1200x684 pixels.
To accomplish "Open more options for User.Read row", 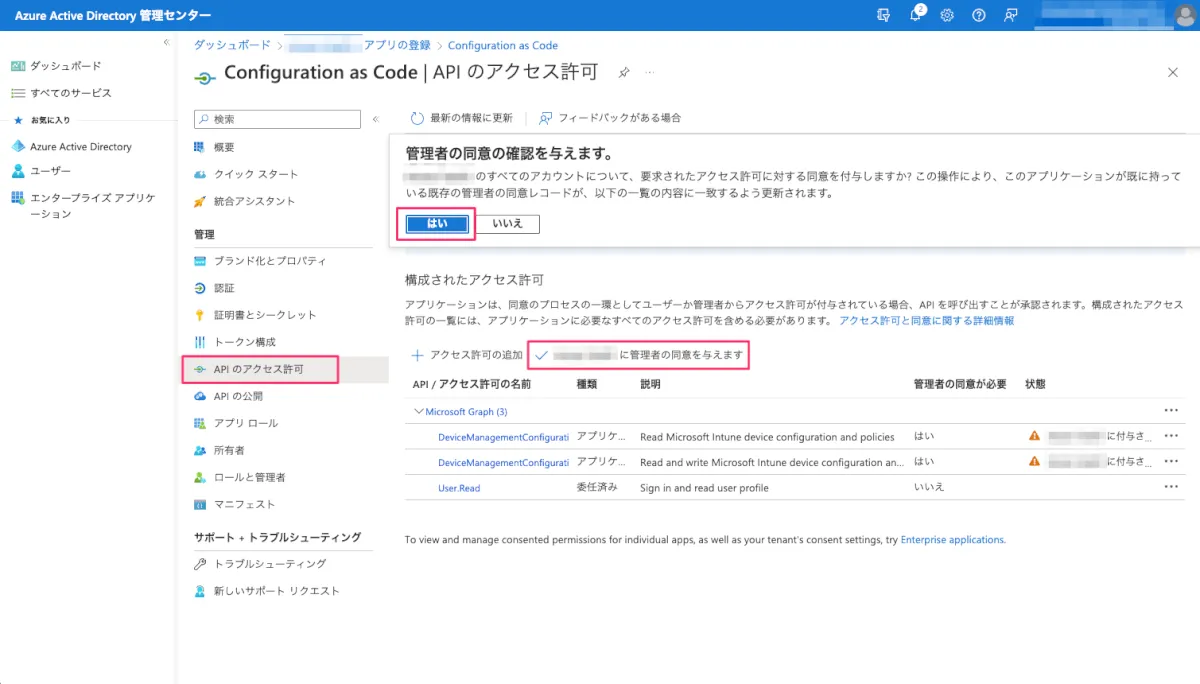I will [x=1171, y=487].
